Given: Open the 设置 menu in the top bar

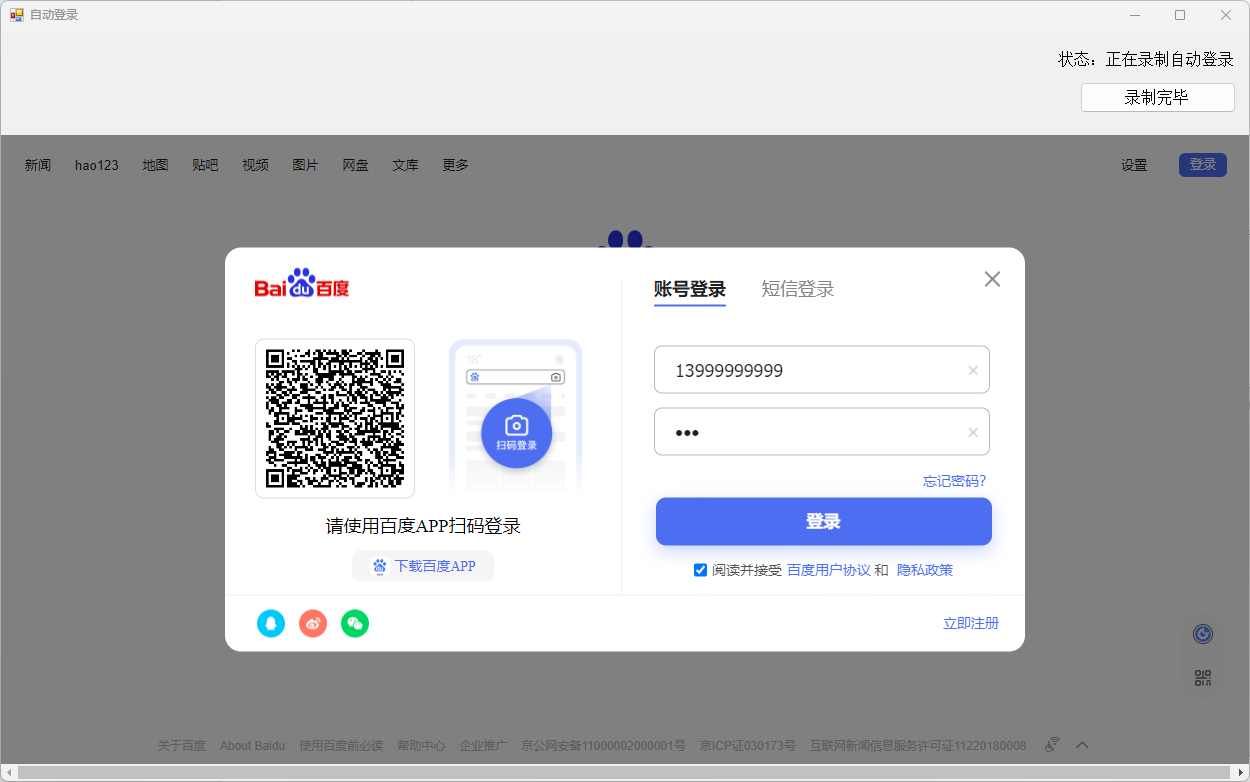Looking at the screenshot, I should [x=1134, y=165].
